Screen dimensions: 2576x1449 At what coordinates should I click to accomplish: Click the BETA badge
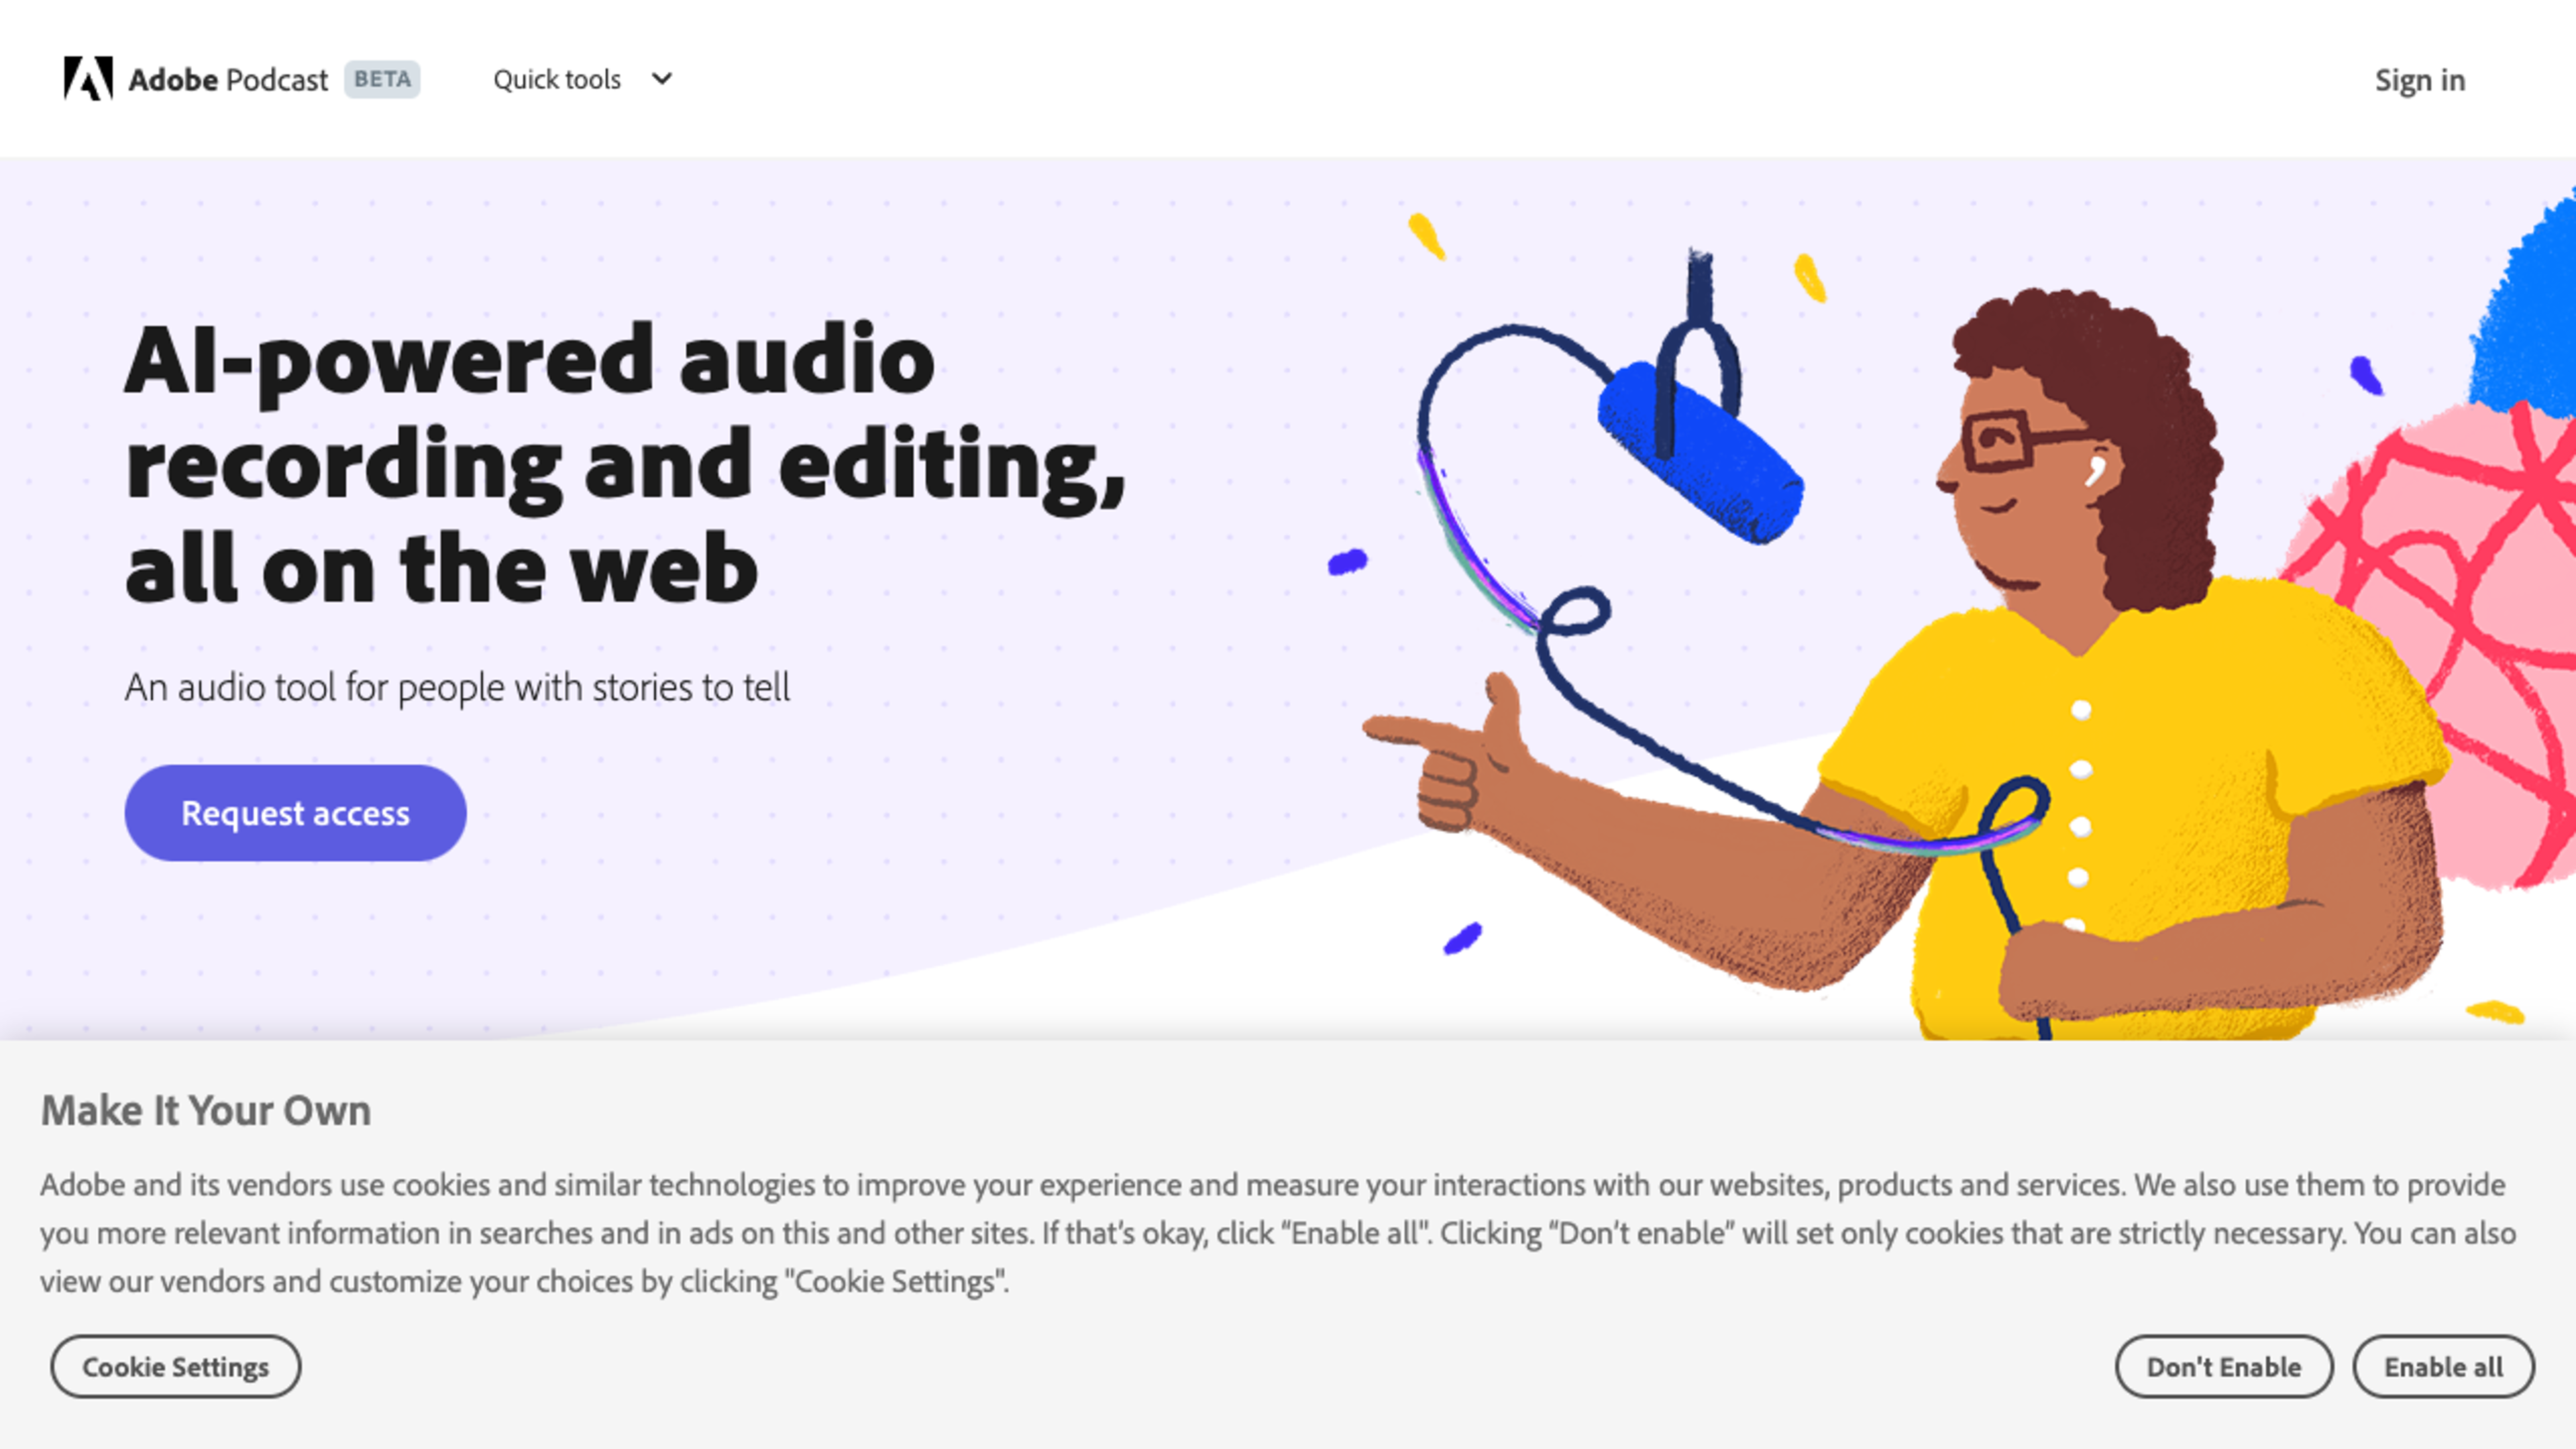382,79
